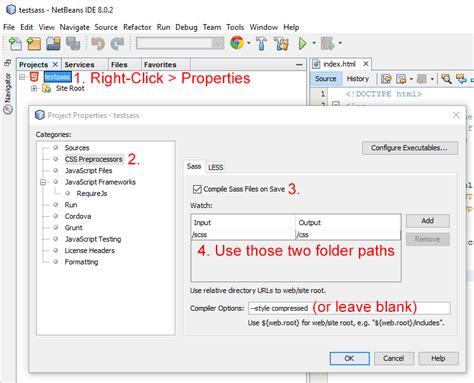Viewport: 474px width, 383px height.
Task: Select the License Headers category
Action: pyautogui.click(x=90, y=251)
